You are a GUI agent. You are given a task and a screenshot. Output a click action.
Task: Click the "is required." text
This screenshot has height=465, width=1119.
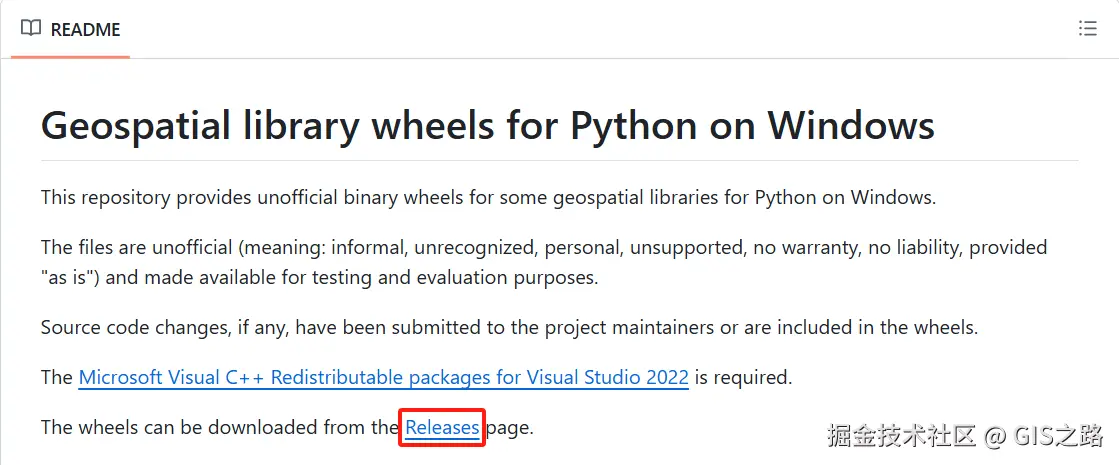tap(743, 378)
